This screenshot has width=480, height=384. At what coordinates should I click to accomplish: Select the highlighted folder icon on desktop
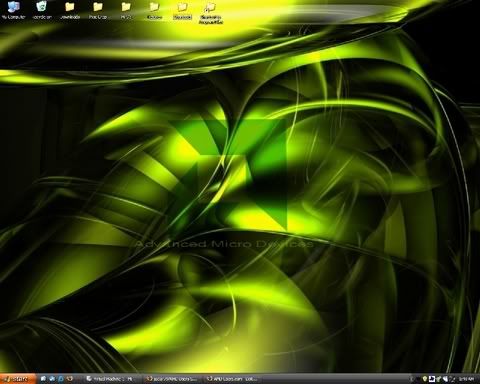click(183, 11)
